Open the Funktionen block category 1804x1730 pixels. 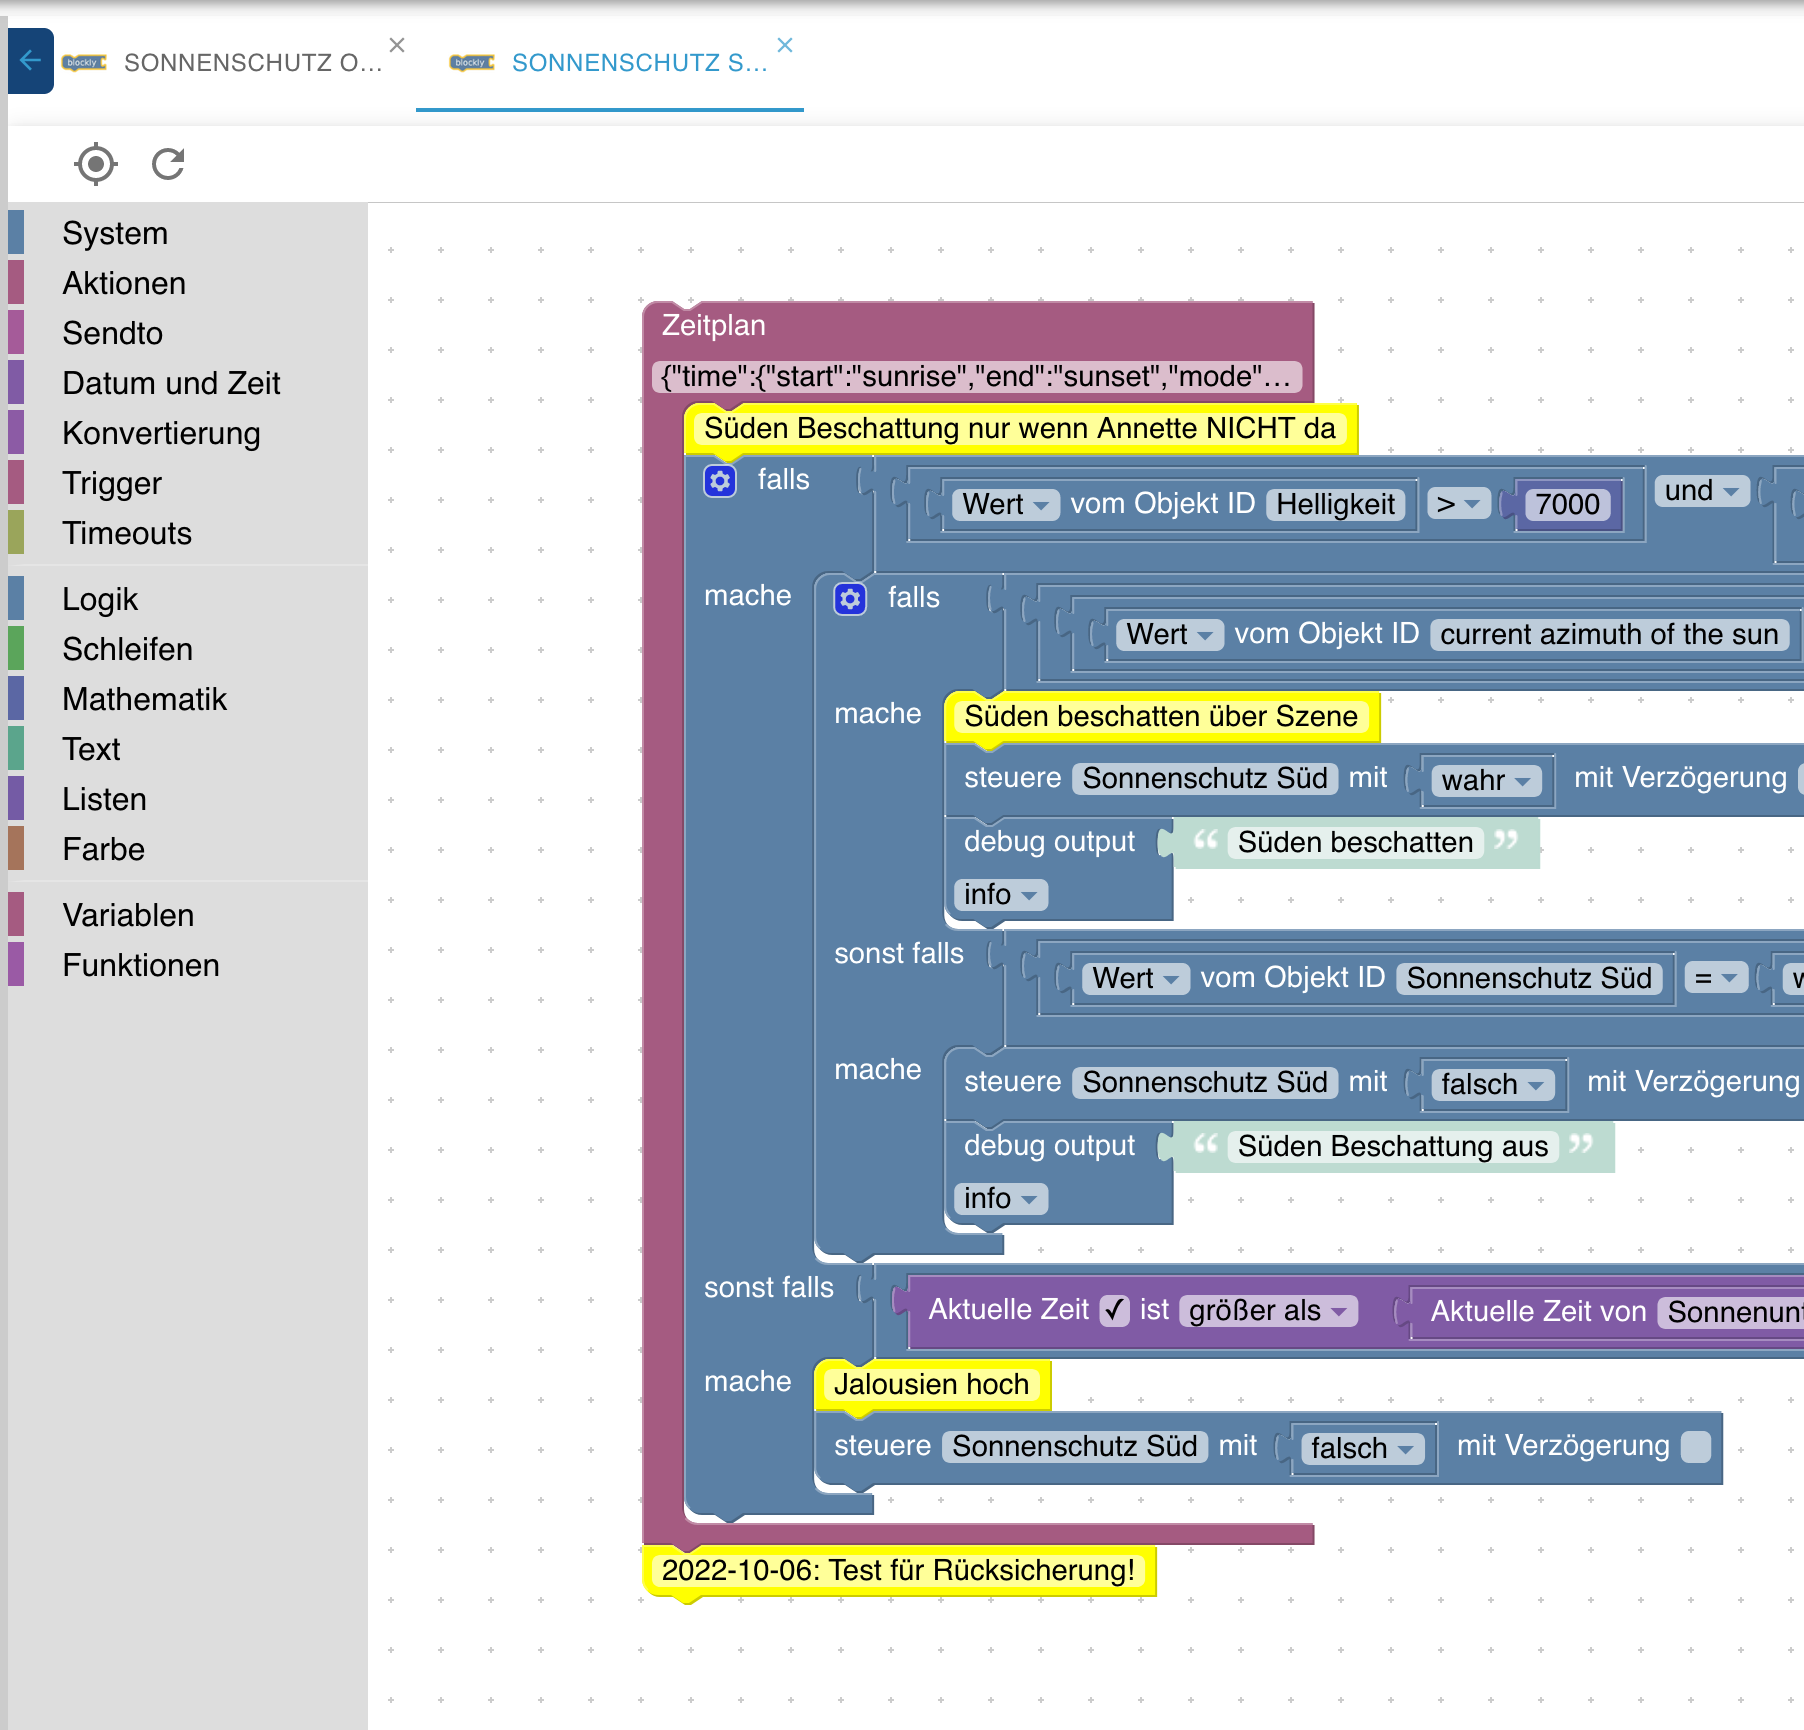188,965
